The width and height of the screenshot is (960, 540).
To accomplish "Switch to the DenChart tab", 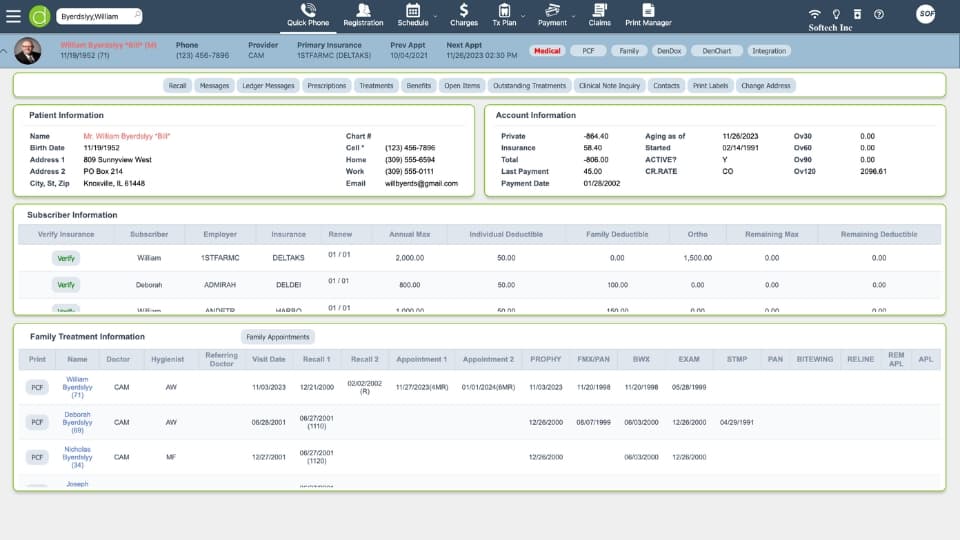I will coord(716,50).
